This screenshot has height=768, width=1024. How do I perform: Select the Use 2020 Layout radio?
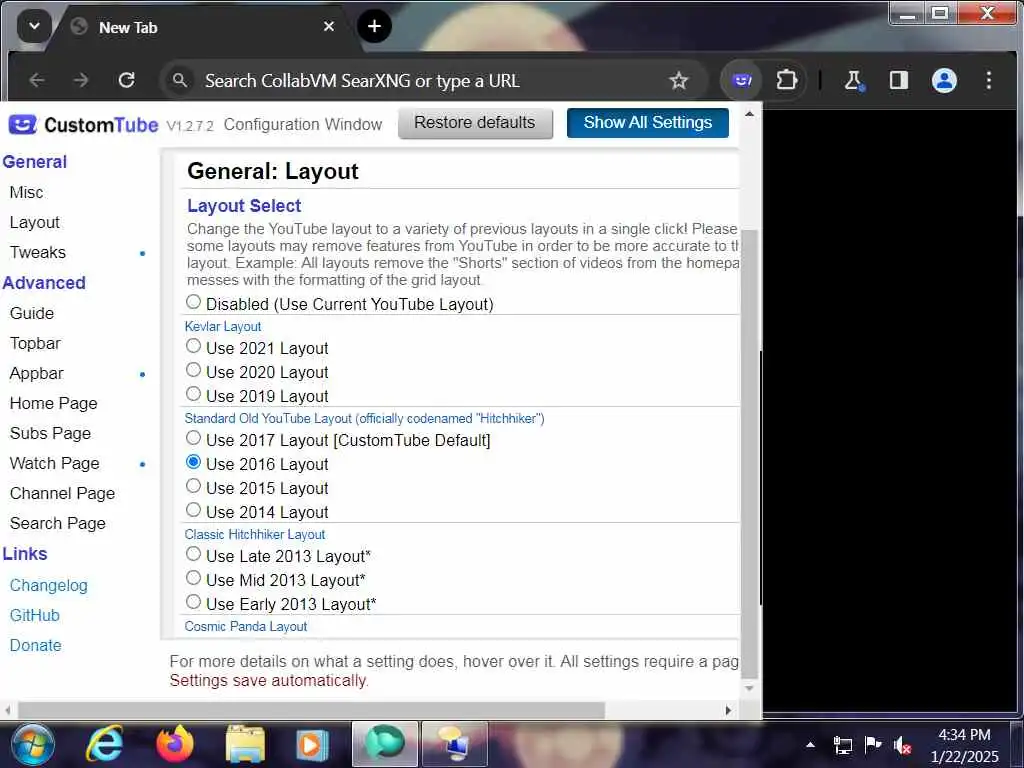point(193,370)
